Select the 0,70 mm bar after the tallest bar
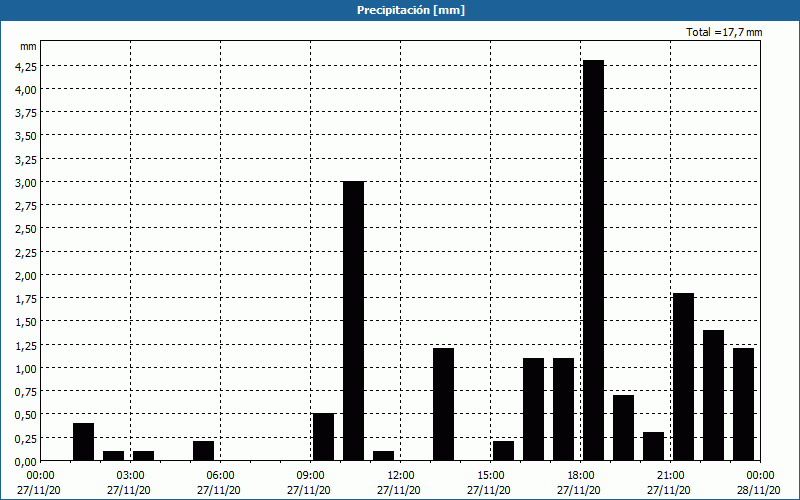 623,428
